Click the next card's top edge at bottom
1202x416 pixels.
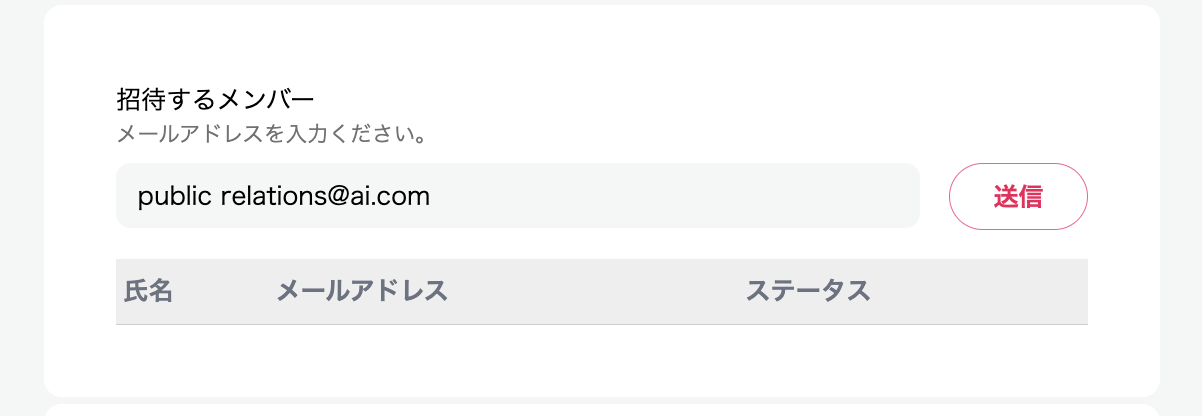600,409
